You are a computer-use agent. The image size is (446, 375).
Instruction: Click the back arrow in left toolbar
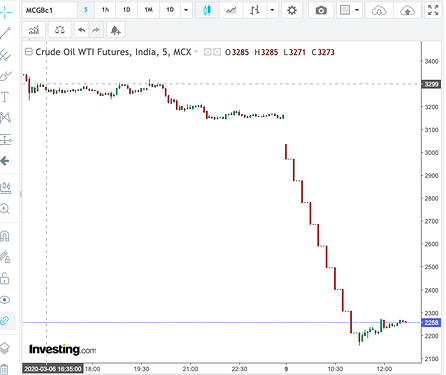pyautogui.click(x=5, y=161)
